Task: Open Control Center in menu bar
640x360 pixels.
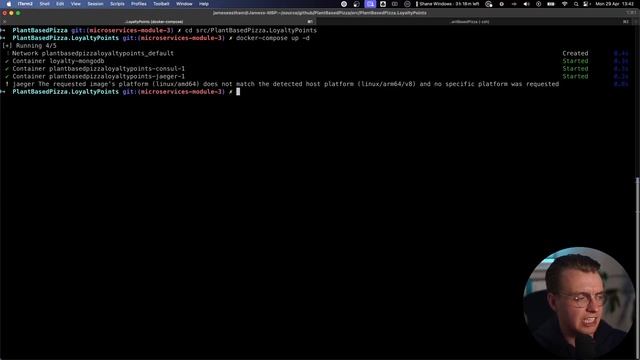Action: pos(587,4)
